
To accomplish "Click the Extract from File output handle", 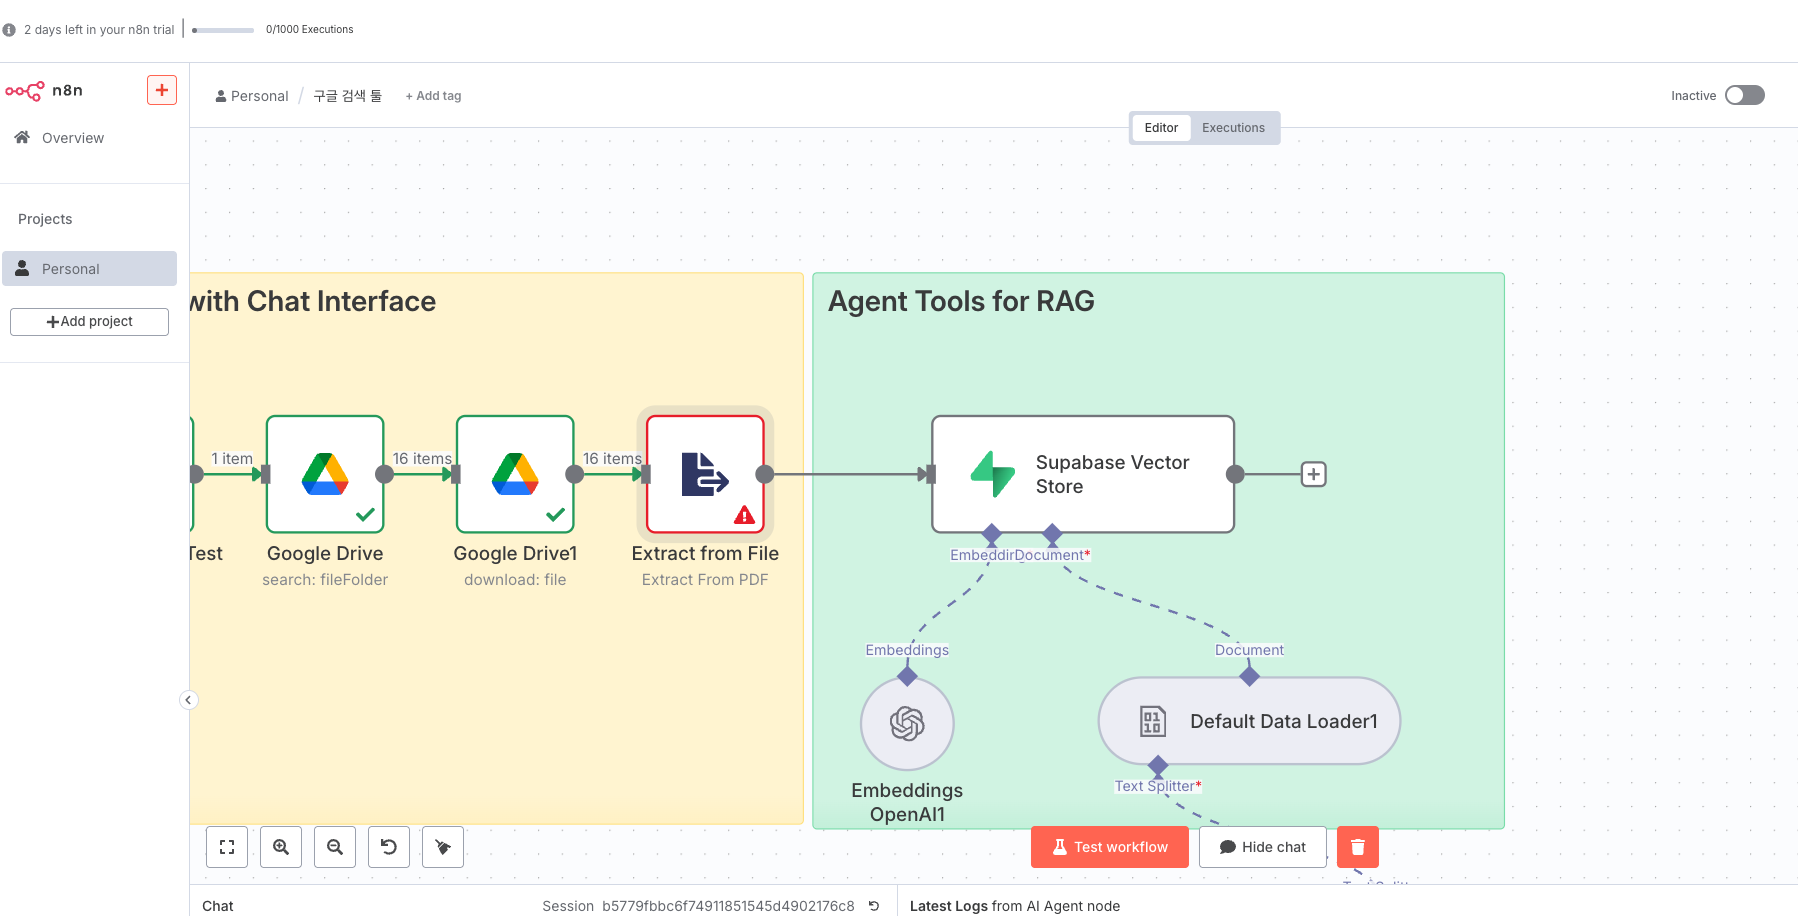I will coord(765,474).
